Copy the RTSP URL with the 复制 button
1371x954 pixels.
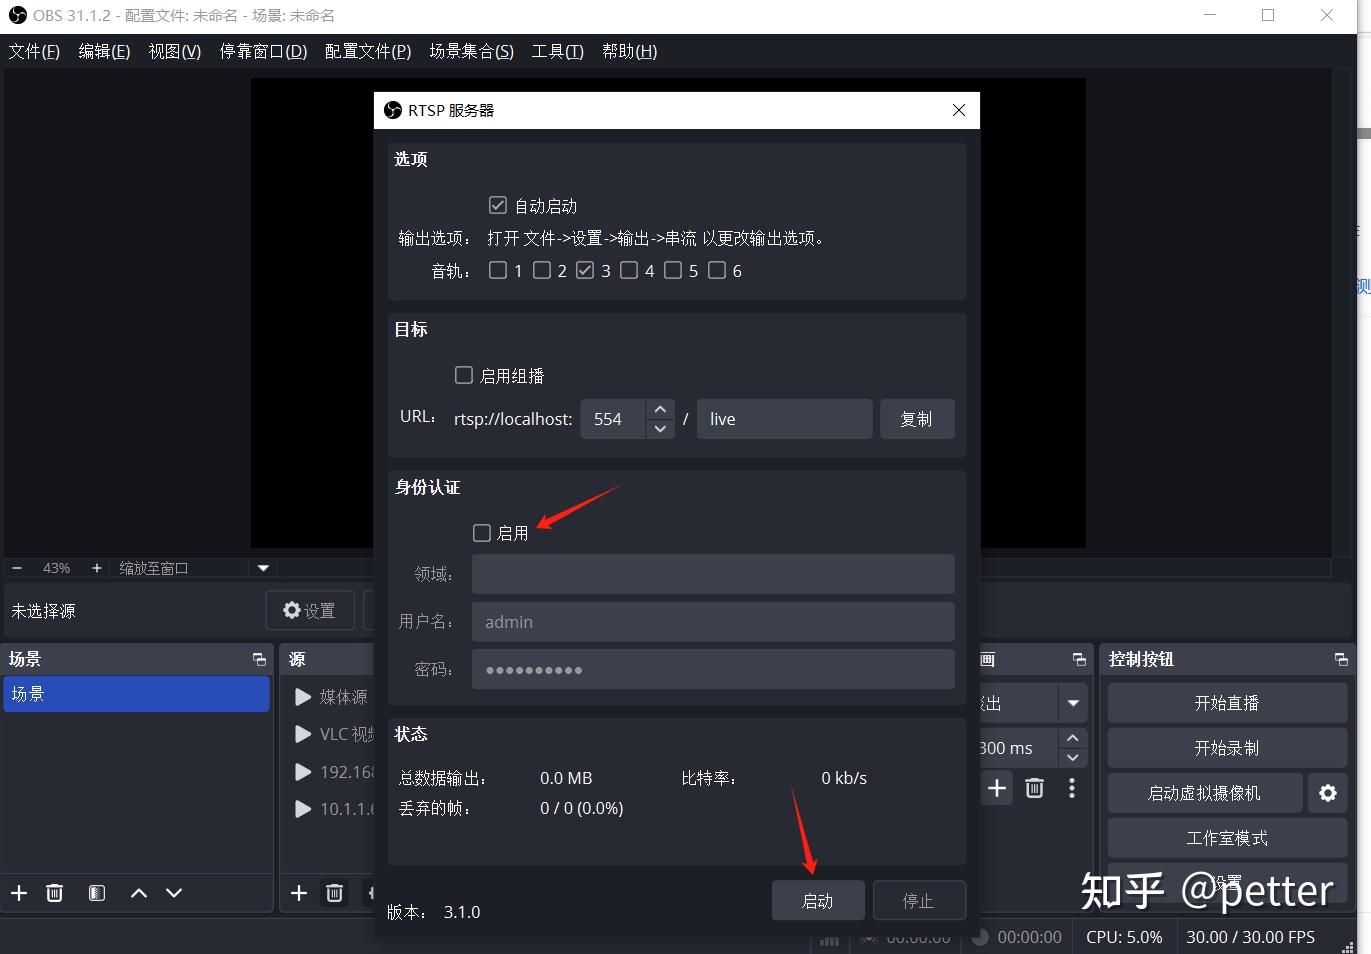pos(916,418)
